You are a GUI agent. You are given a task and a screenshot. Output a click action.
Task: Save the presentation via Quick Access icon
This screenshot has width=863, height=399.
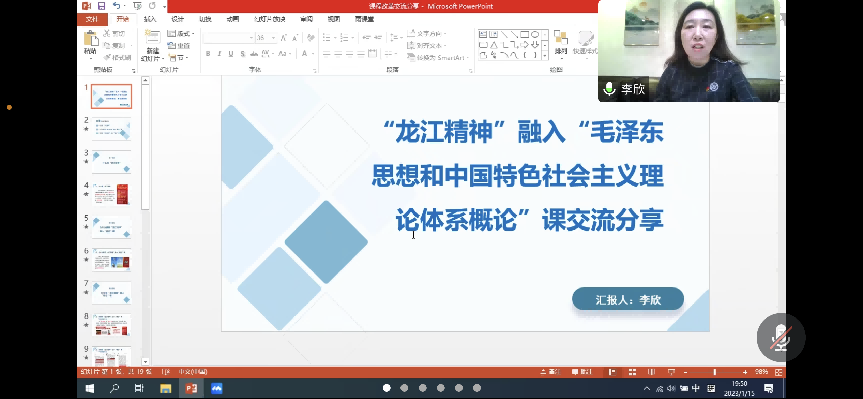[x=101, y=6]
